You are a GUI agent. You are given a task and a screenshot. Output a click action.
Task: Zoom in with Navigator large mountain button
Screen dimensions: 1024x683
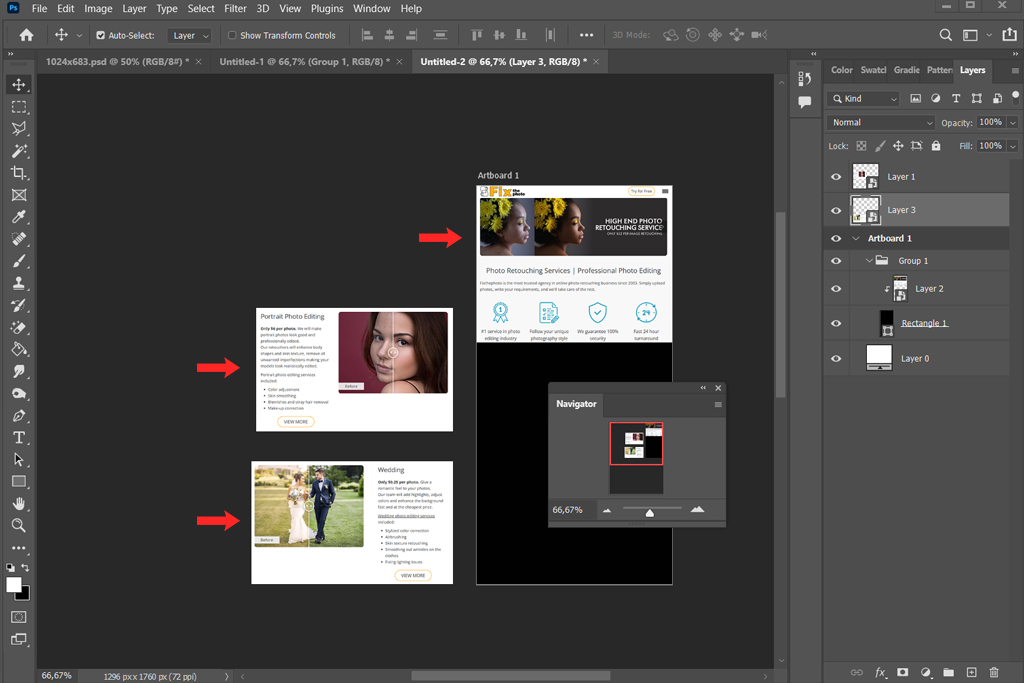point(697,509)
